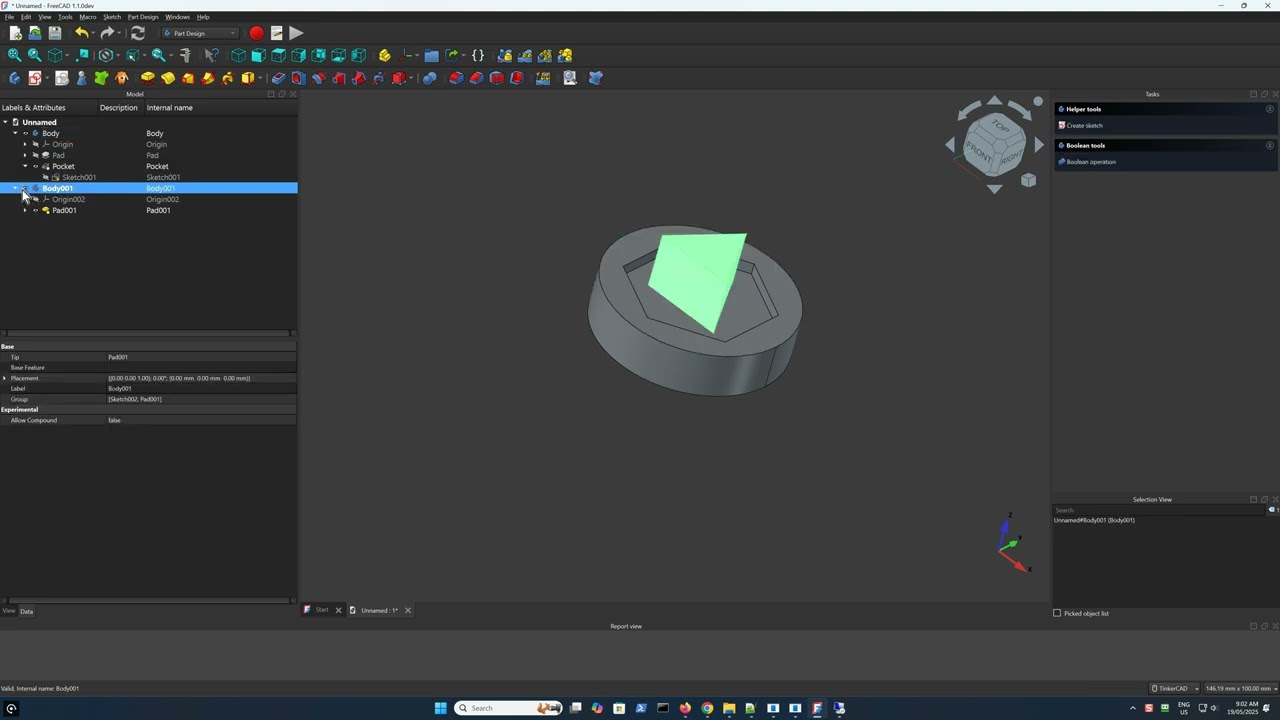Screen dimensions: 1280x720
Task: Collapse the Pocket tree node
Action: [25, 166]
